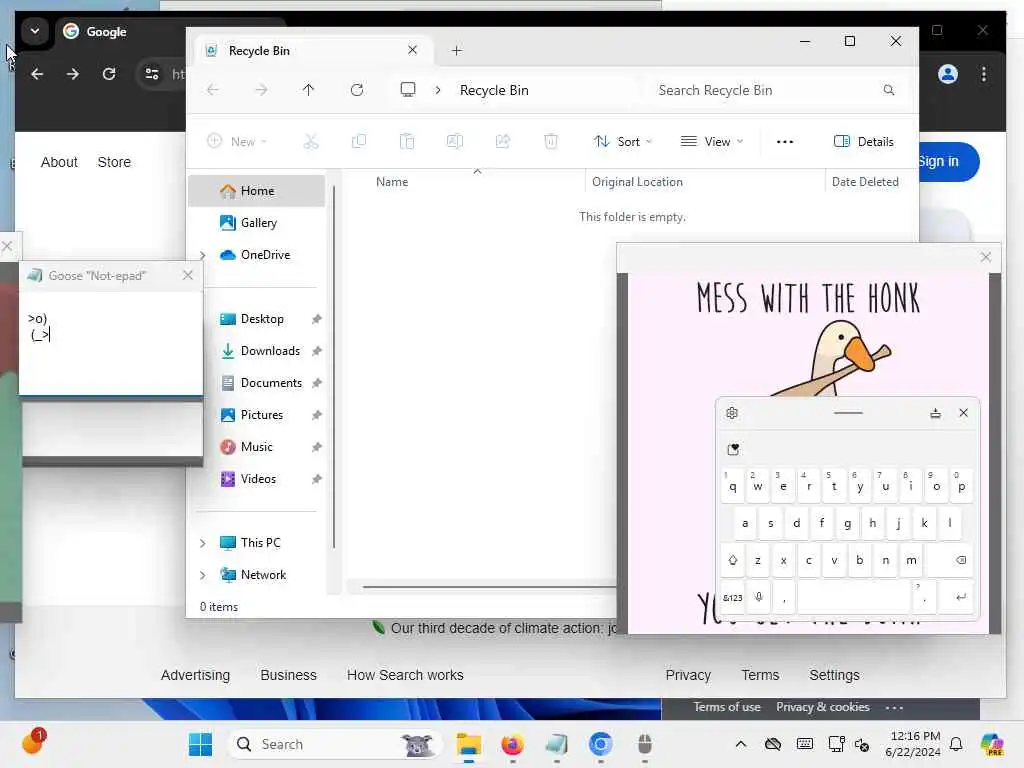
Task: Click the Paste icon in Recycle Bin toolbar
Action: [x=407, y=141]
